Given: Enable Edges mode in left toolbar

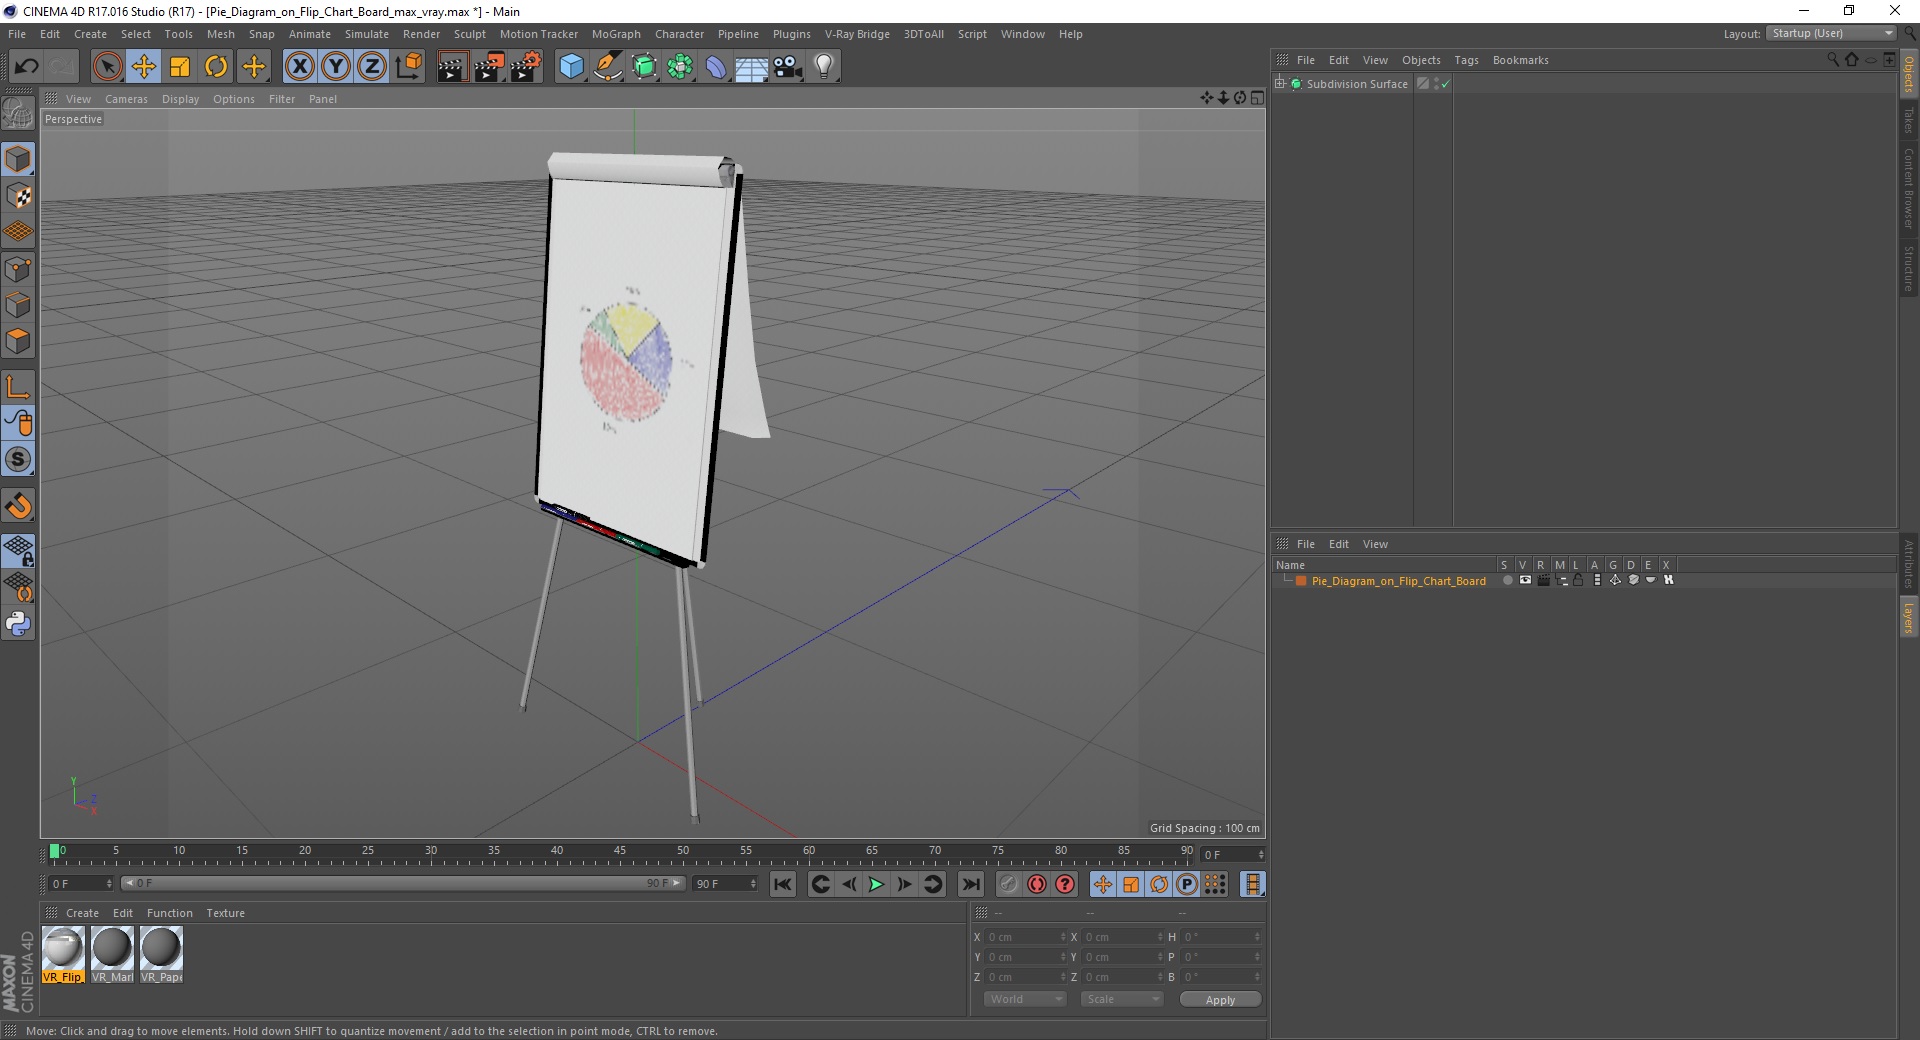Looking at the screenshot, I should [x=18, y=305].
